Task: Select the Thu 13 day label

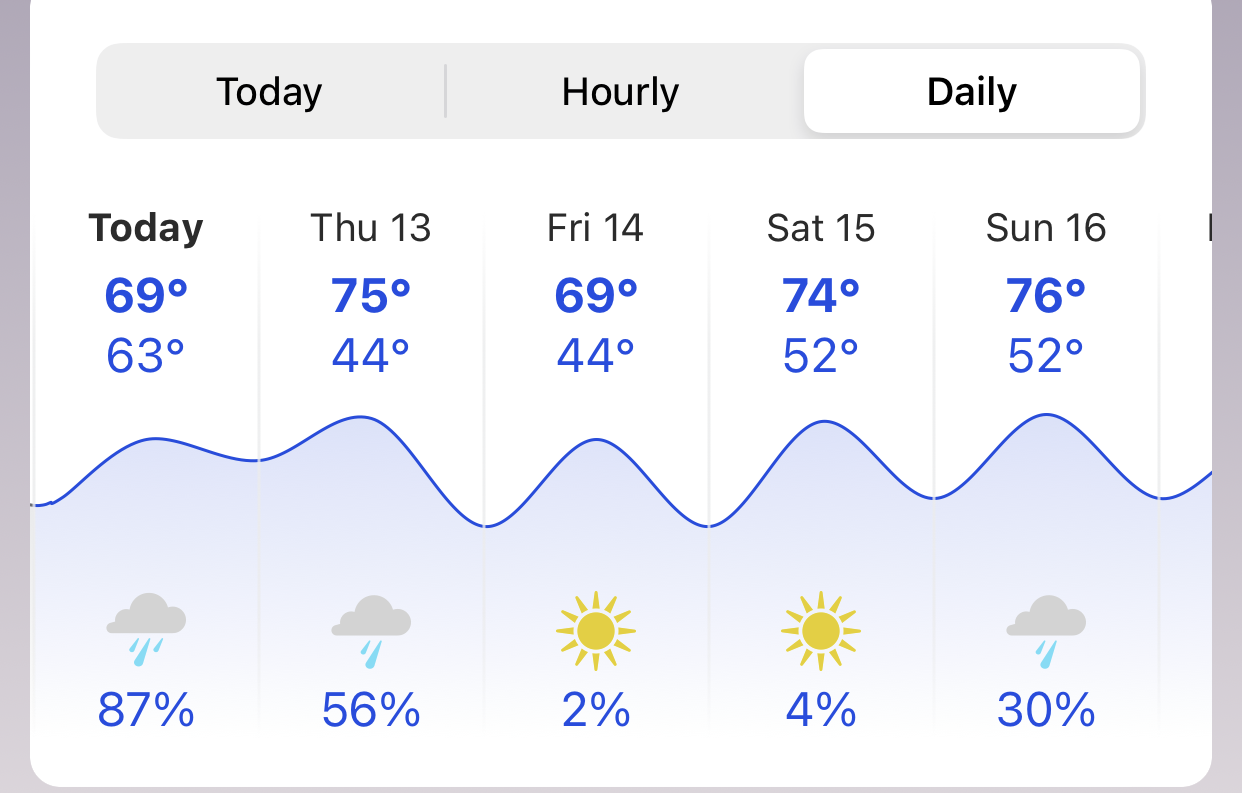Action: (371, 228)
